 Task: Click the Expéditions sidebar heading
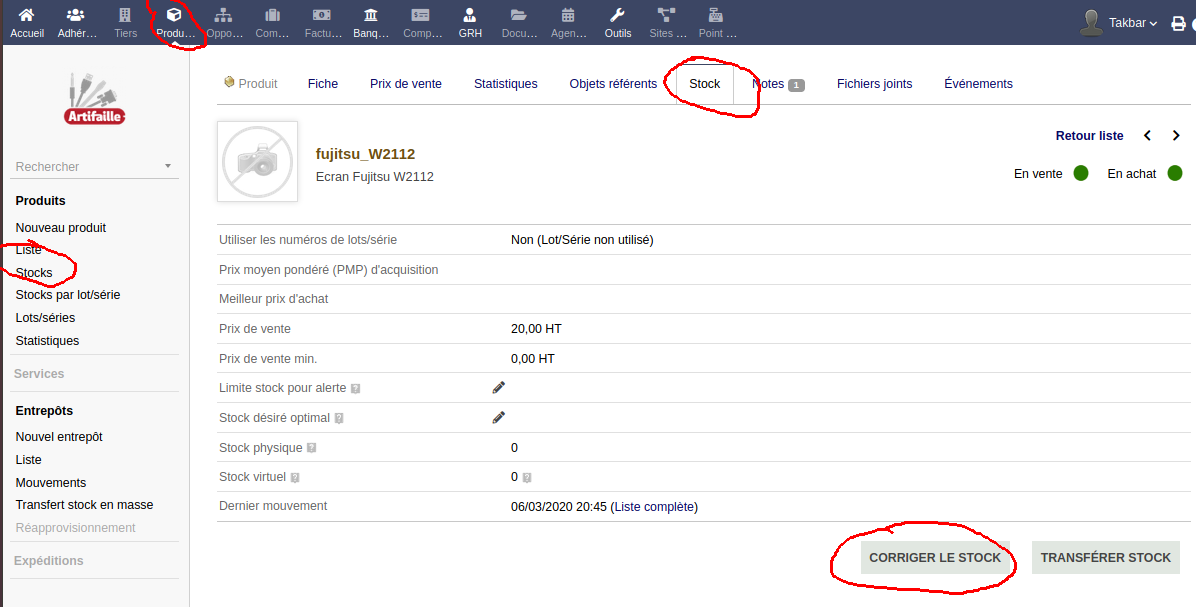click(x=49, y=560)
